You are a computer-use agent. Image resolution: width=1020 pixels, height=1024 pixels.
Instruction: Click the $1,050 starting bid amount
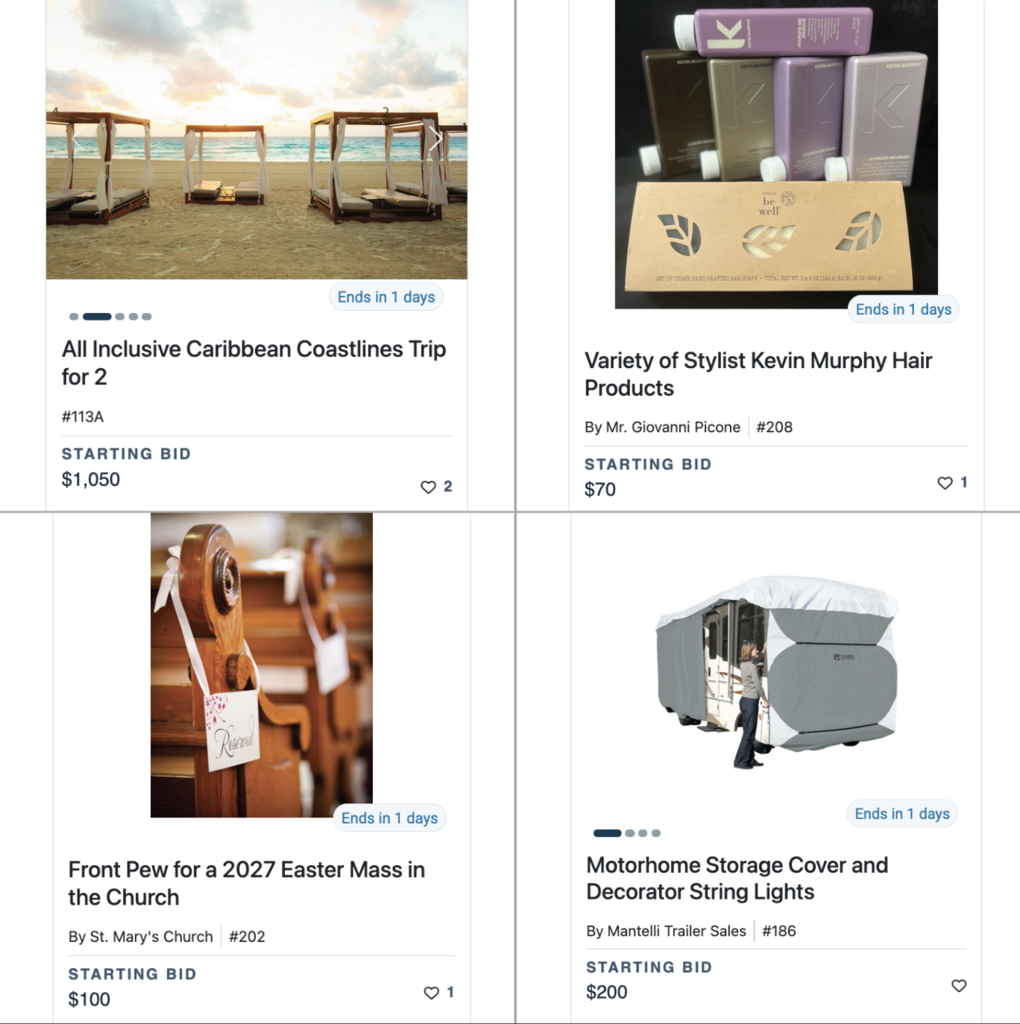tap(91, 480)
